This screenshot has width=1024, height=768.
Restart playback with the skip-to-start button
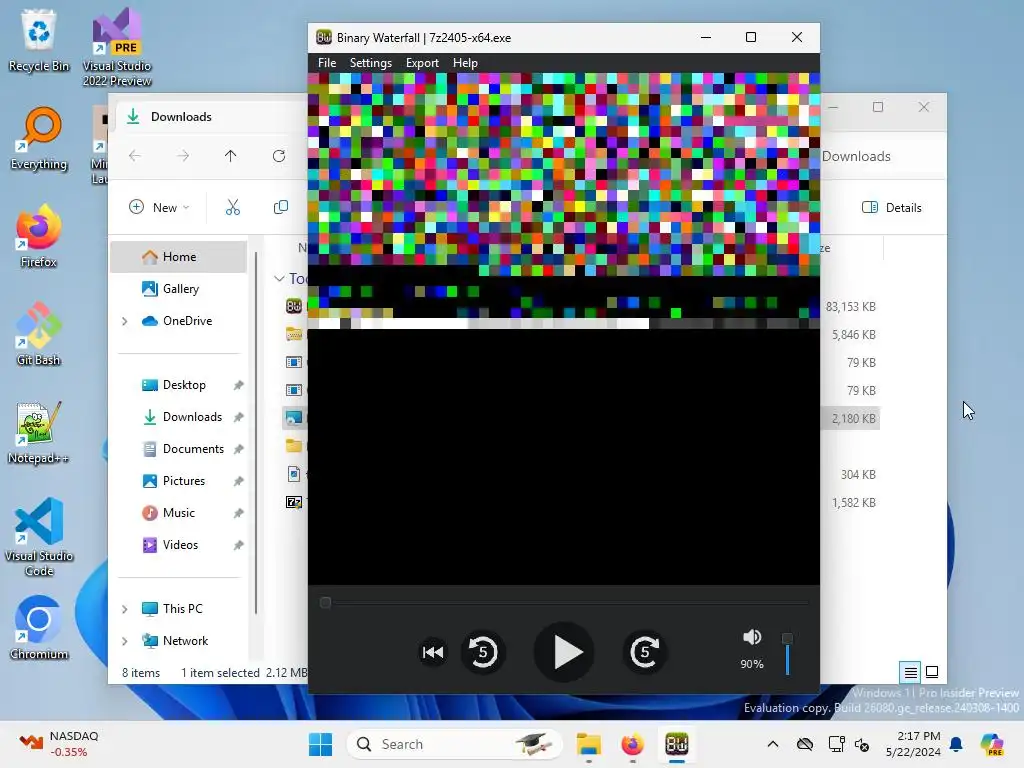click(433, 652)
